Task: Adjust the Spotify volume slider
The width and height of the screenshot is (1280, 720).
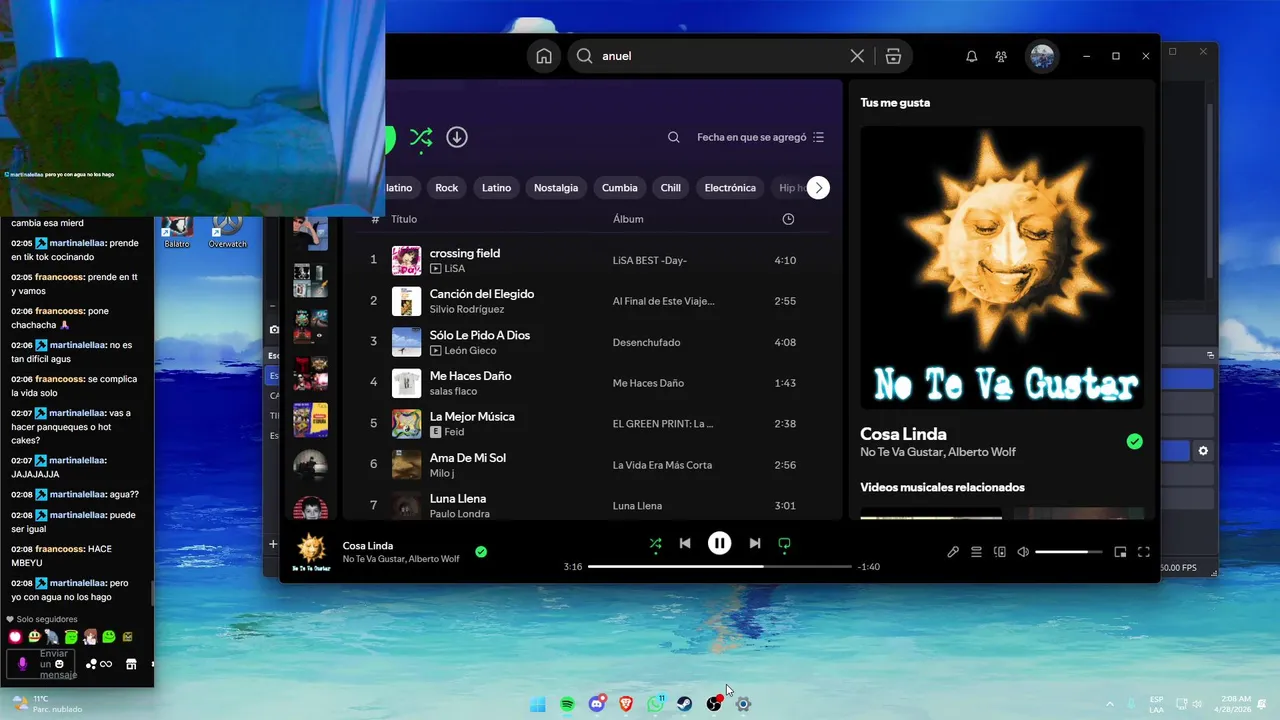Action: coord(1068,552)
